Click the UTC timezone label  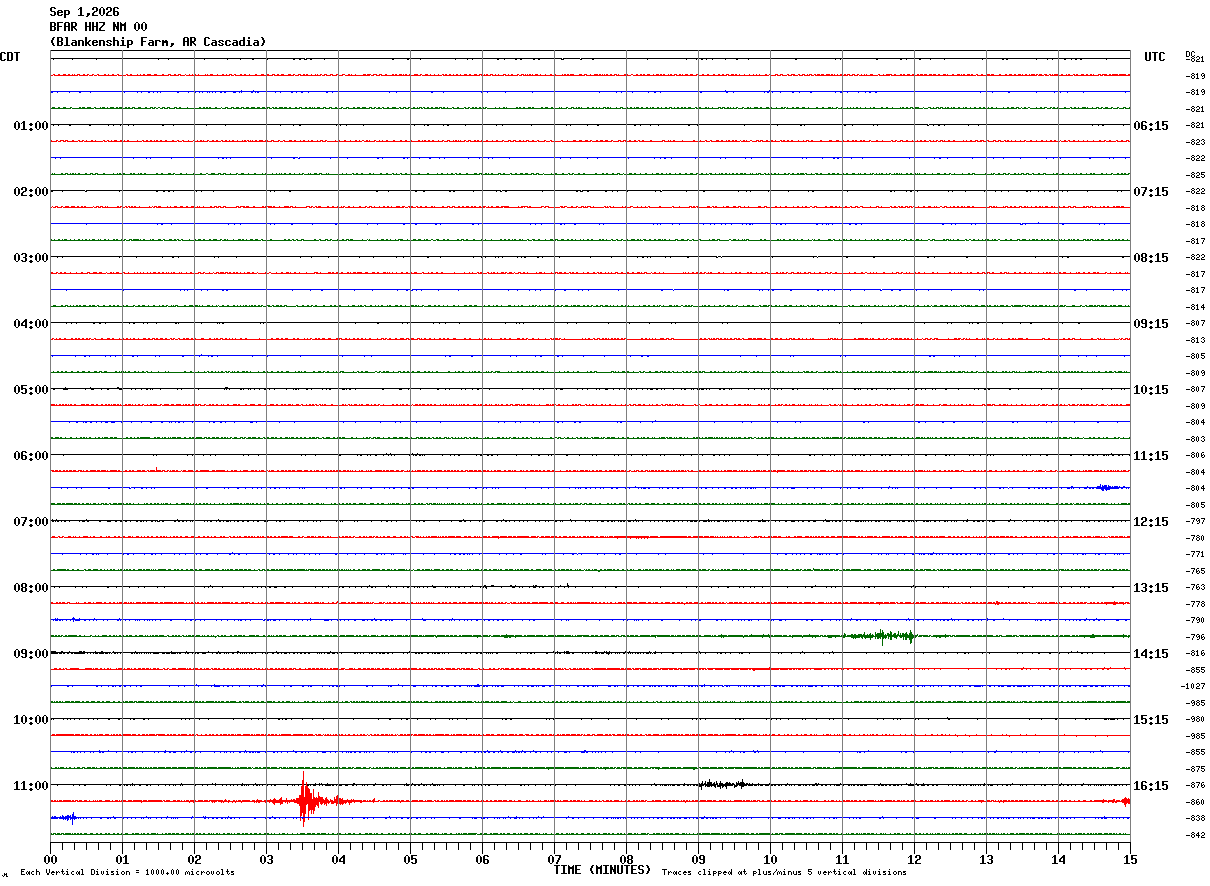pyautogui.click(x=1155, y=57)
